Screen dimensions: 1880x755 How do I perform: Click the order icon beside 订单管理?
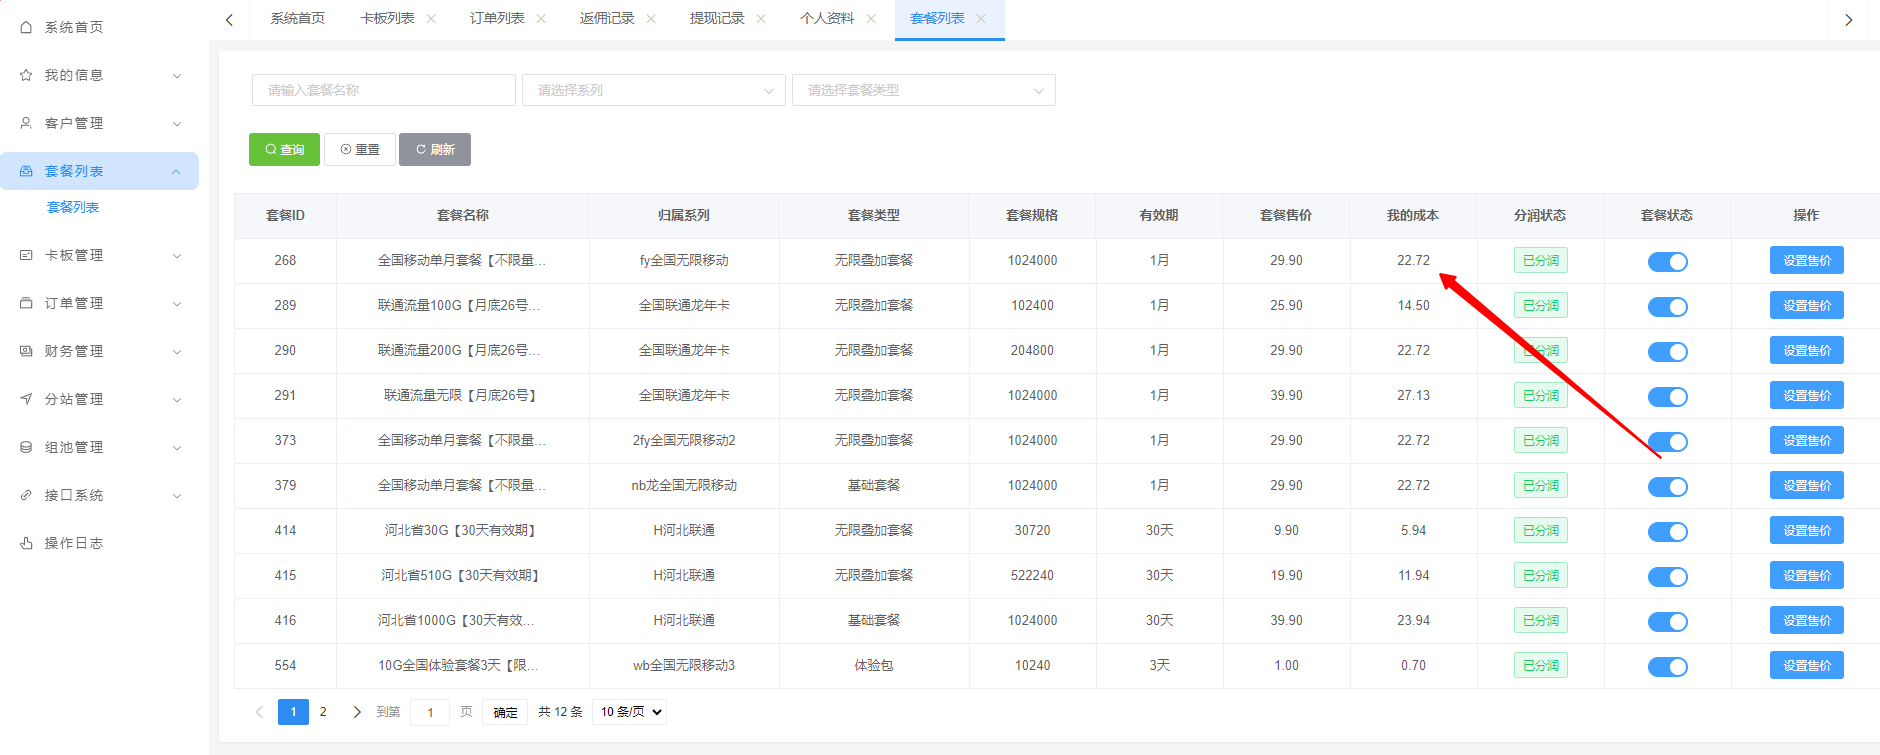[26, 303]
